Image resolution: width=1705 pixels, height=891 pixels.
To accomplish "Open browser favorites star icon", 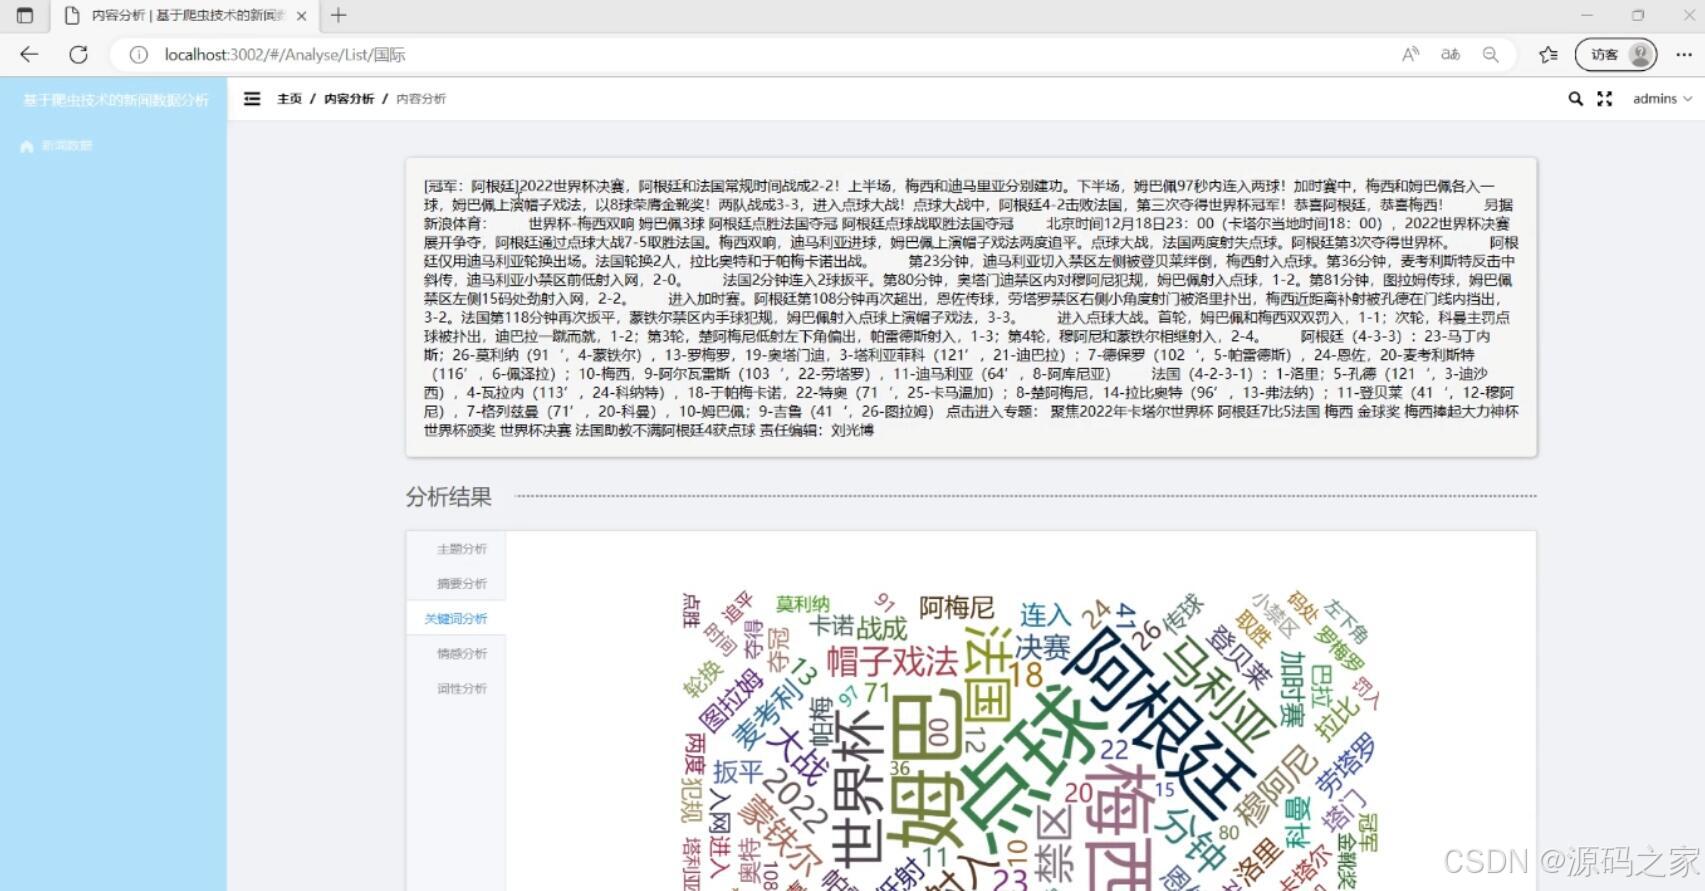I will point(1548,55).
